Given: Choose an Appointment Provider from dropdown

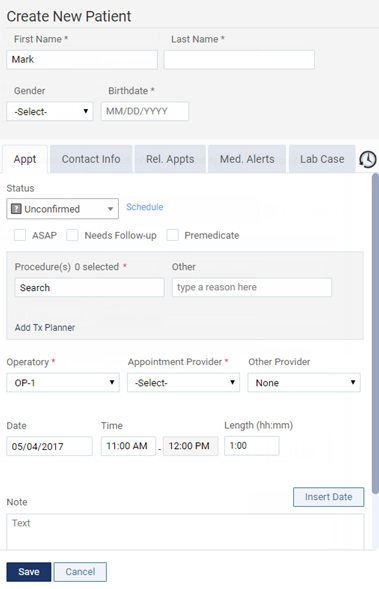Looking at the screenshot, I should [x=183, y=382].
